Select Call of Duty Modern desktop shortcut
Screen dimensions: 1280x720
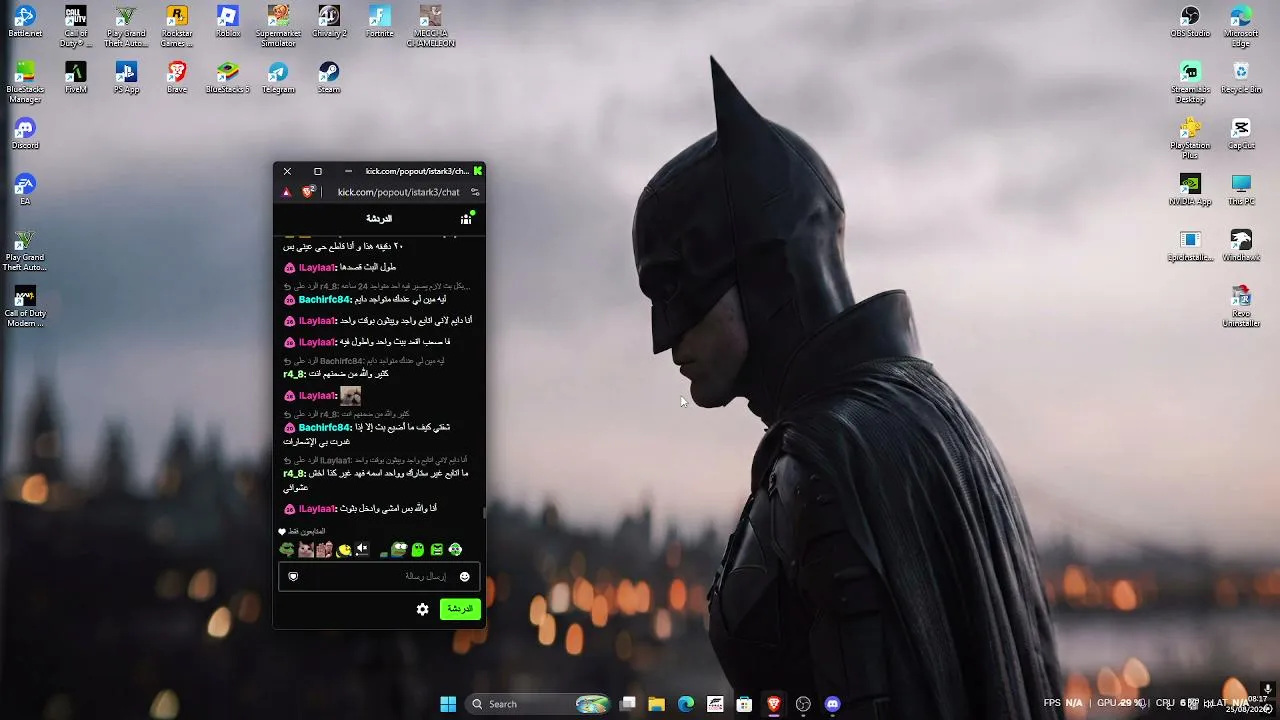click(25, 307)
